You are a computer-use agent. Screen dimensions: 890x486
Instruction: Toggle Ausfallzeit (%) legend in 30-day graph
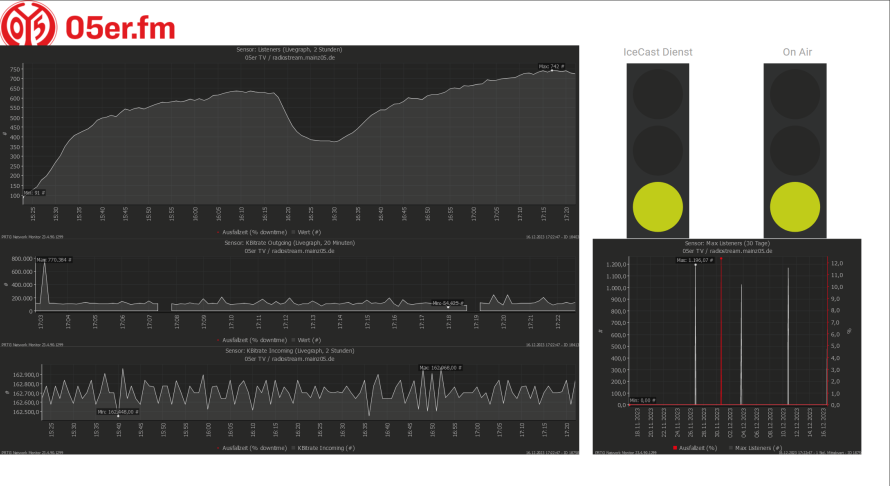click(x=696, y=448)
